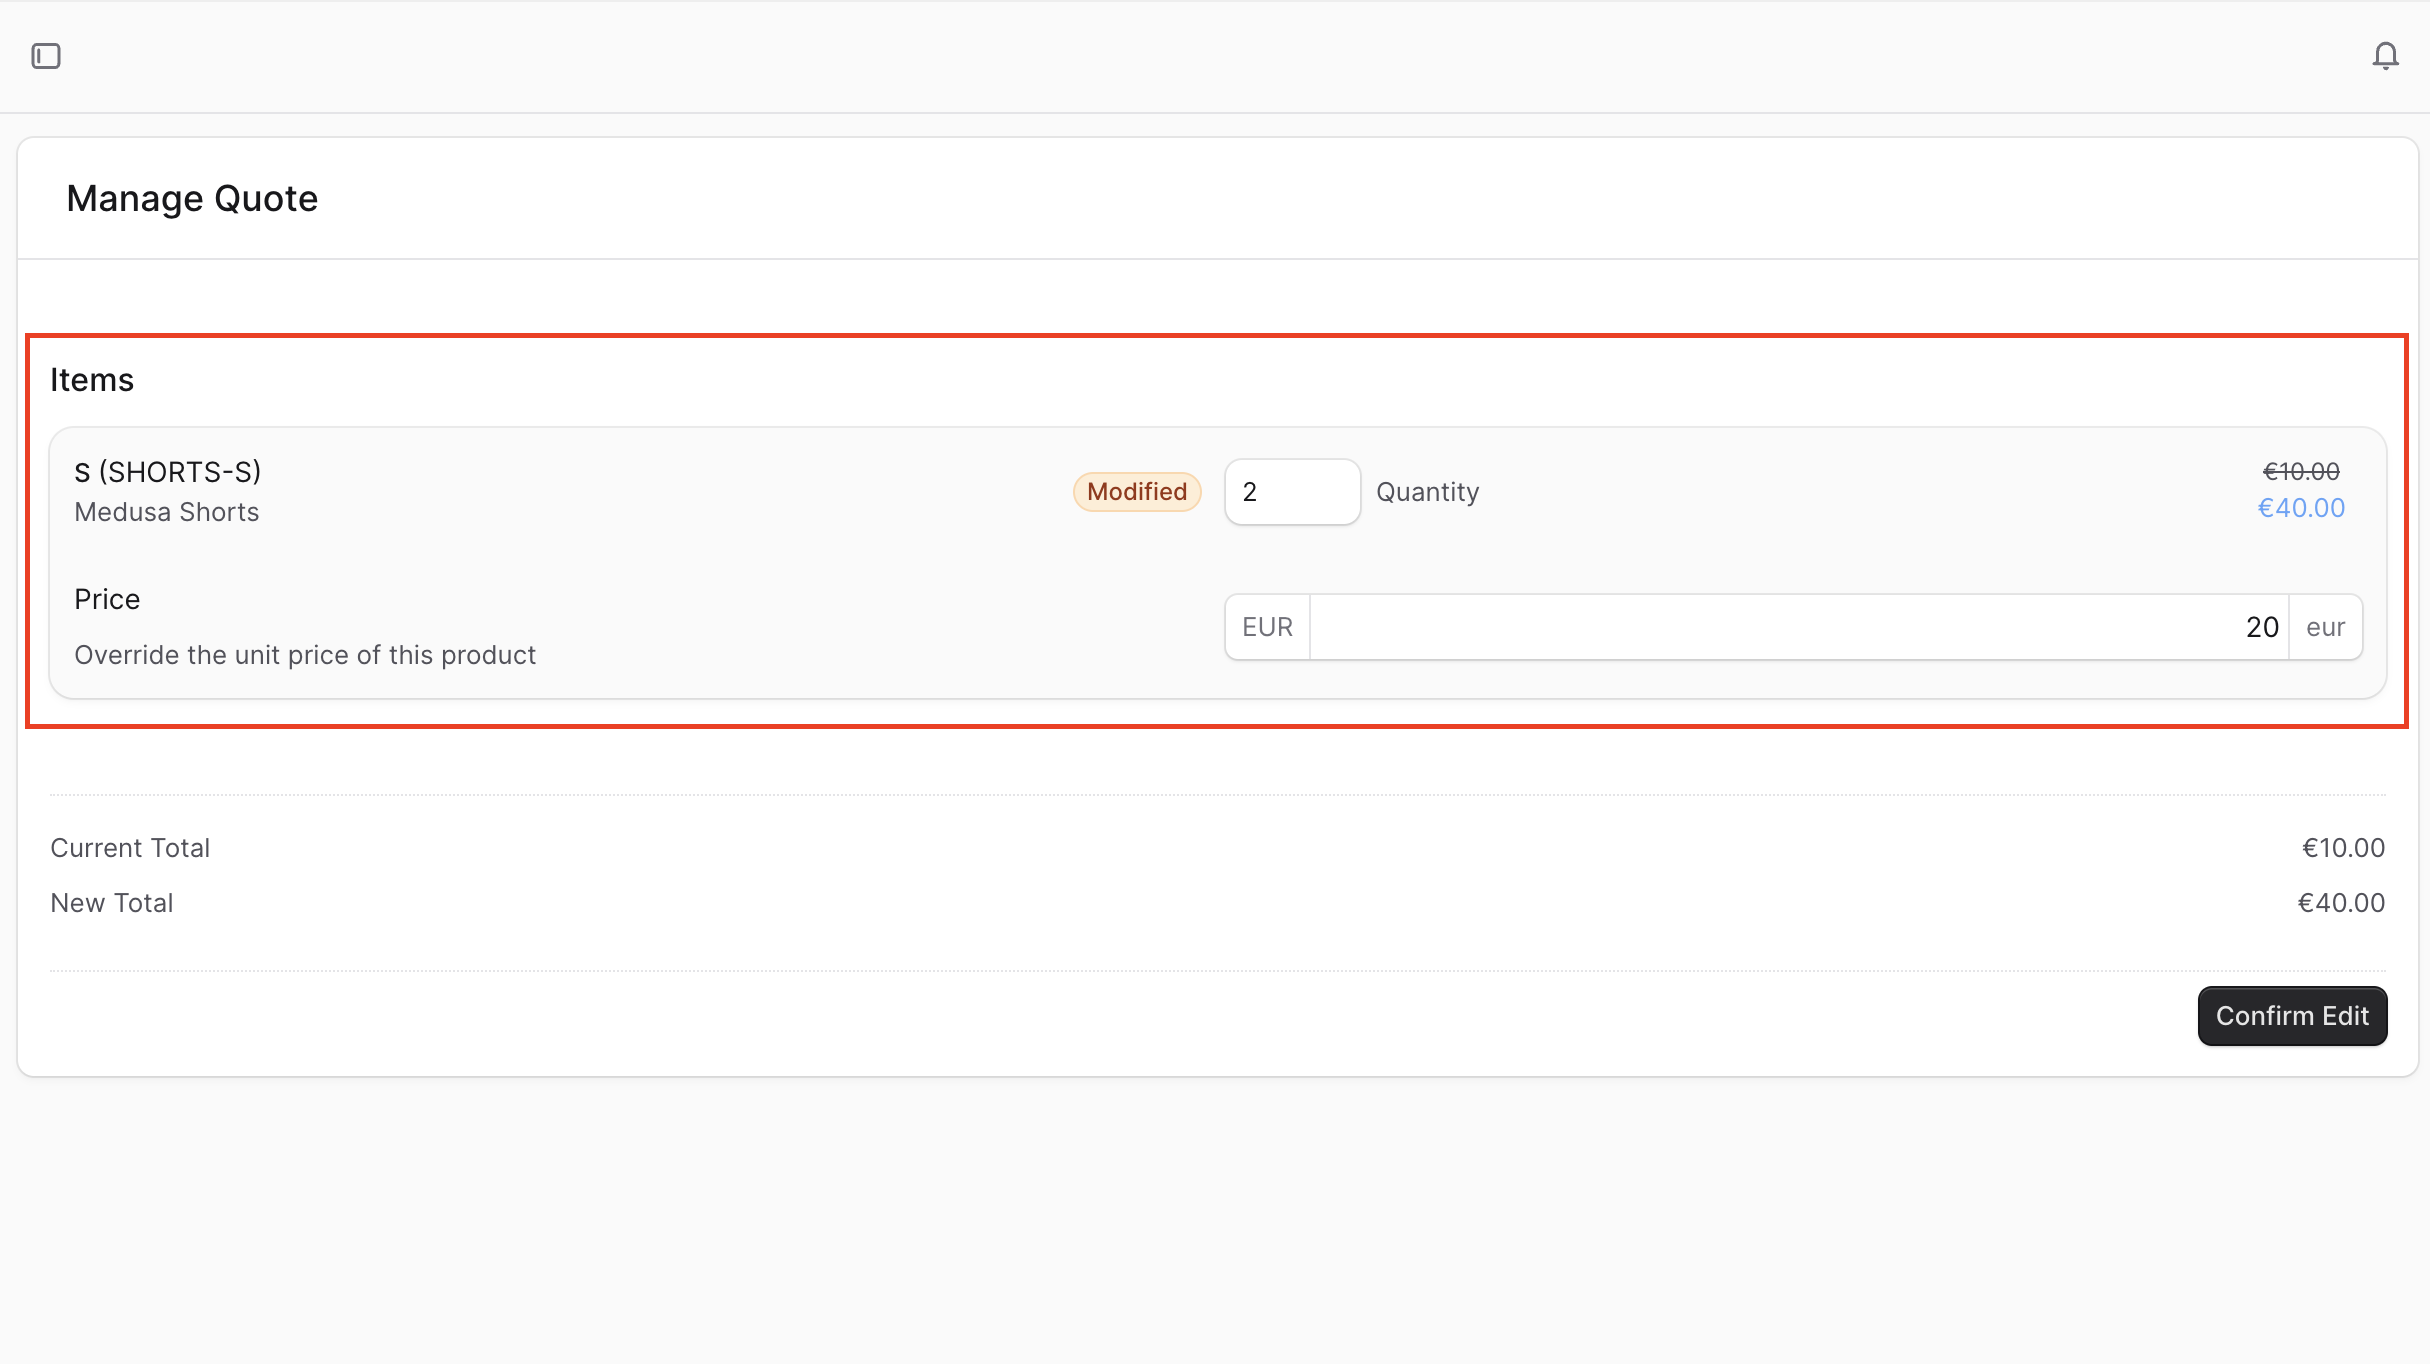
Task: Click the quantity input showing 2
Action: click(x=1292, y=491)
